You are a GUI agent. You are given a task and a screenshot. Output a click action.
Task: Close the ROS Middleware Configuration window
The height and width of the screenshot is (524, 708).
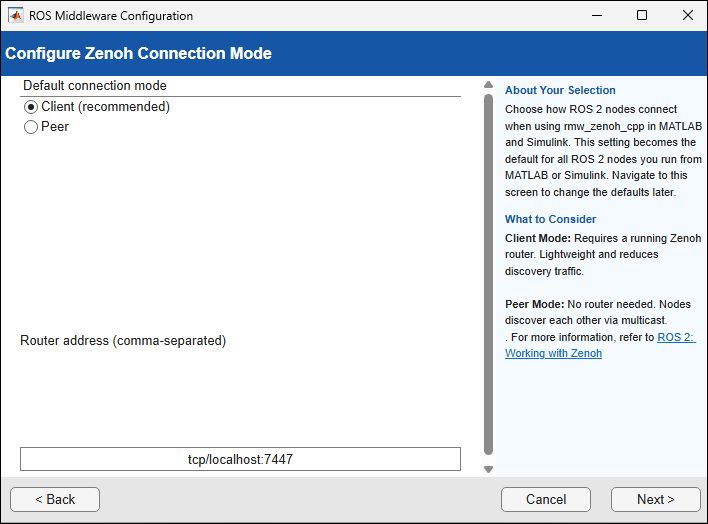(x=688, y=15)
